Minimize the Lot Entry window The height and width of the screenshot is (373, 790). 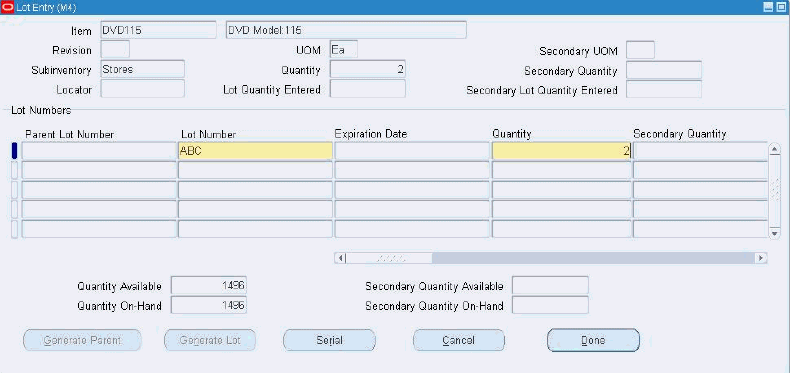tap(768, 7)
